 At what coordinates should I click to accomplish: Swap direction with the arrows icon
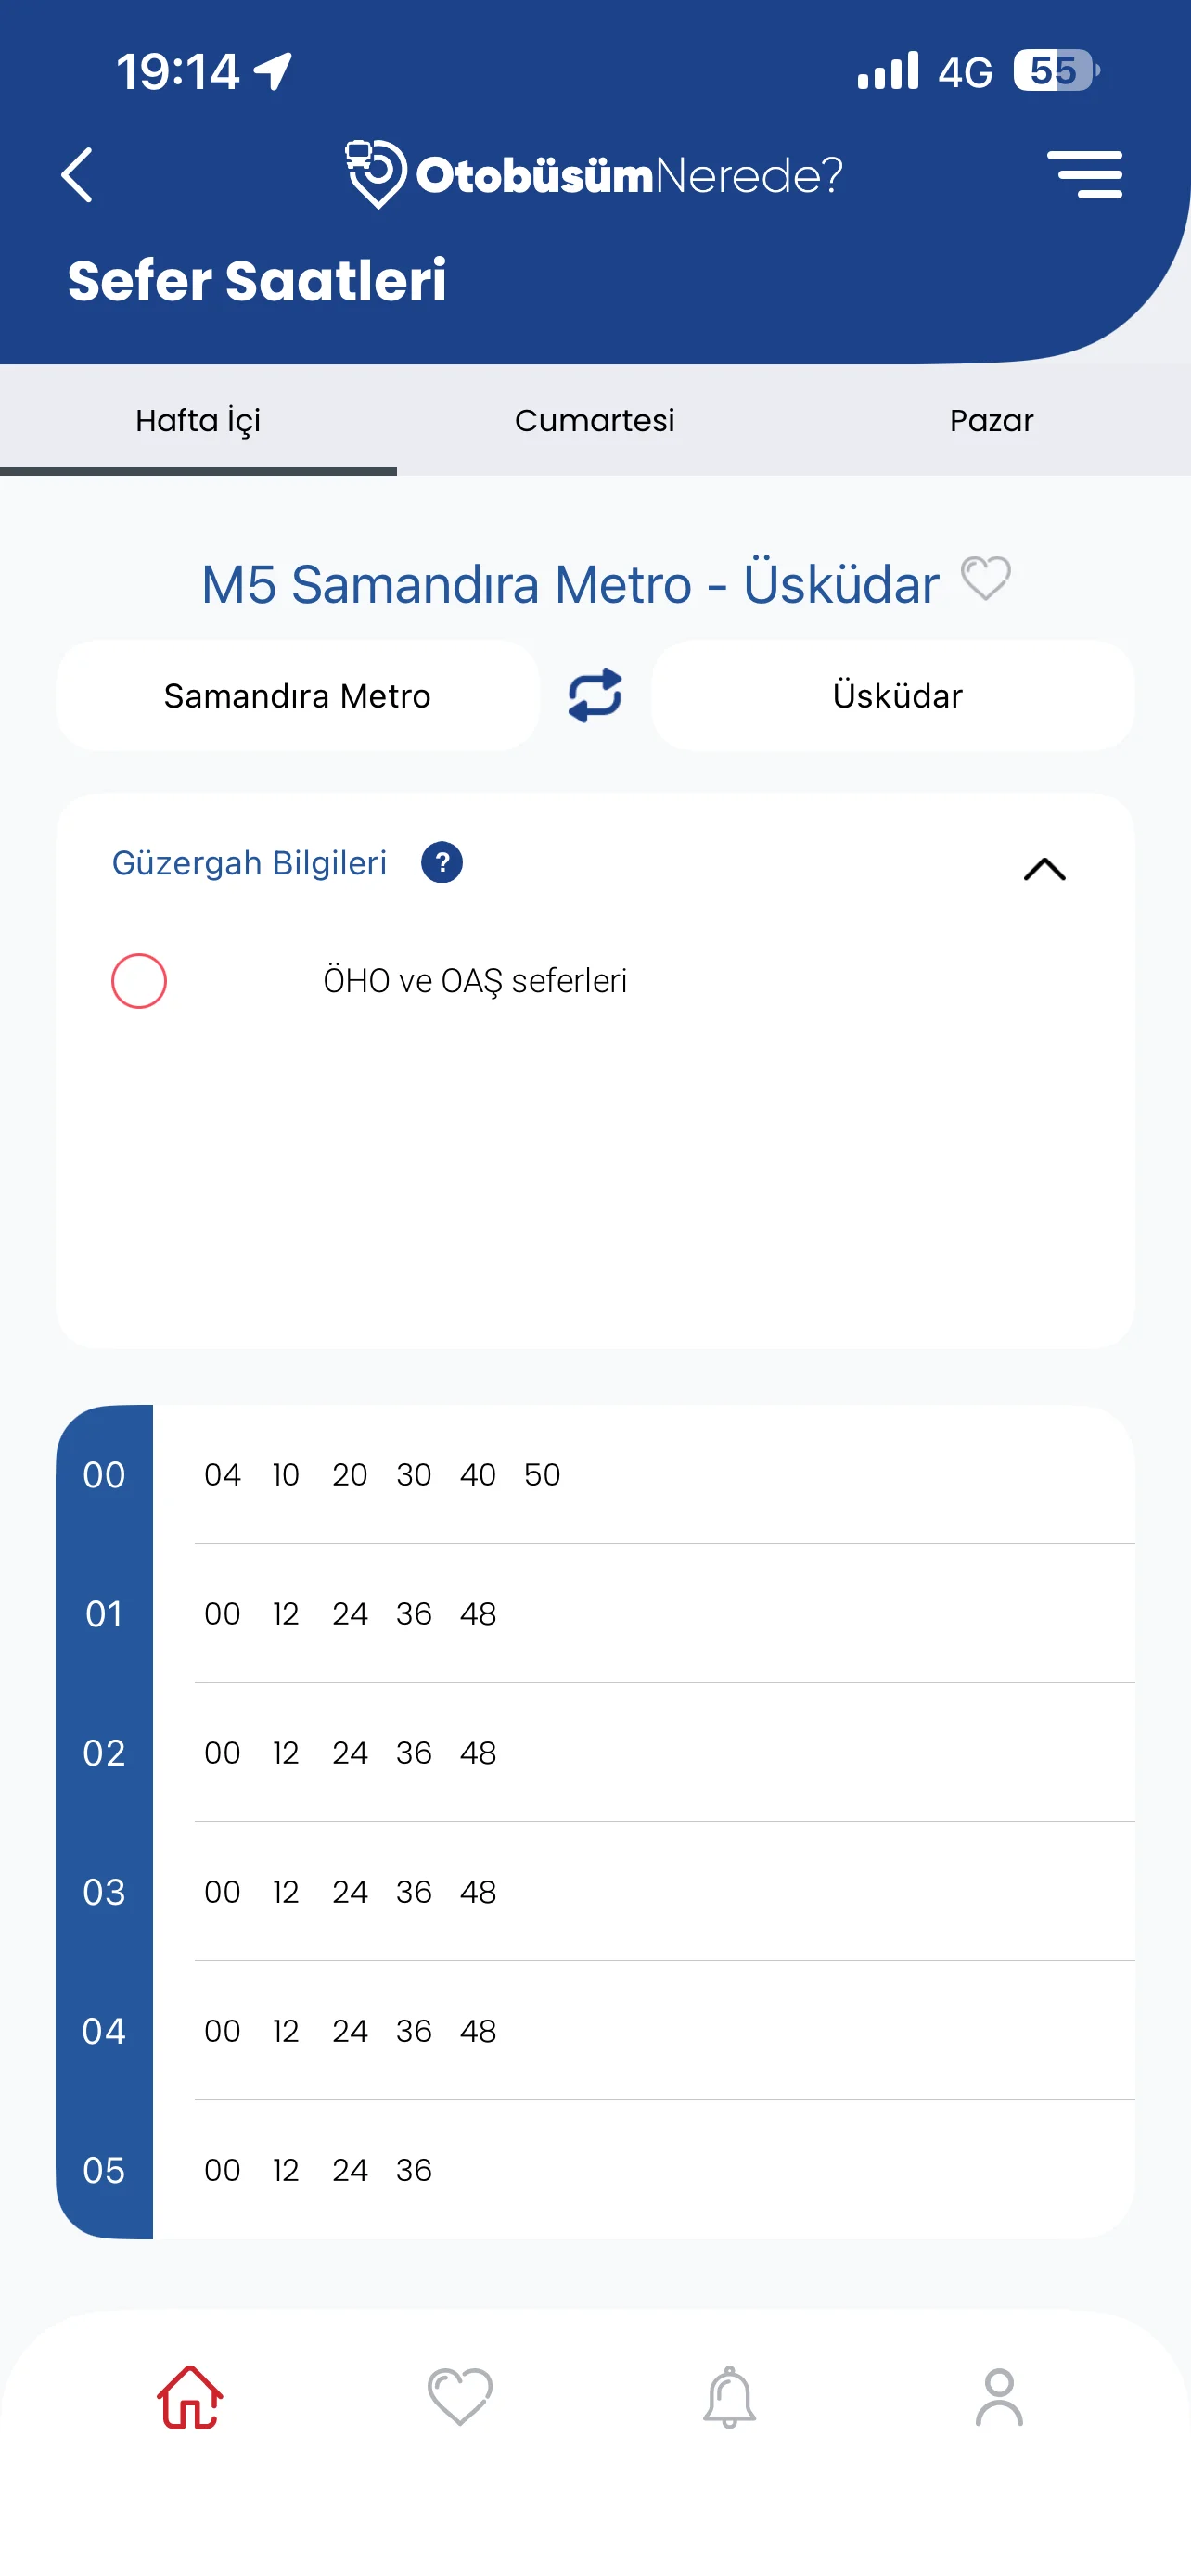coord(595,695)
